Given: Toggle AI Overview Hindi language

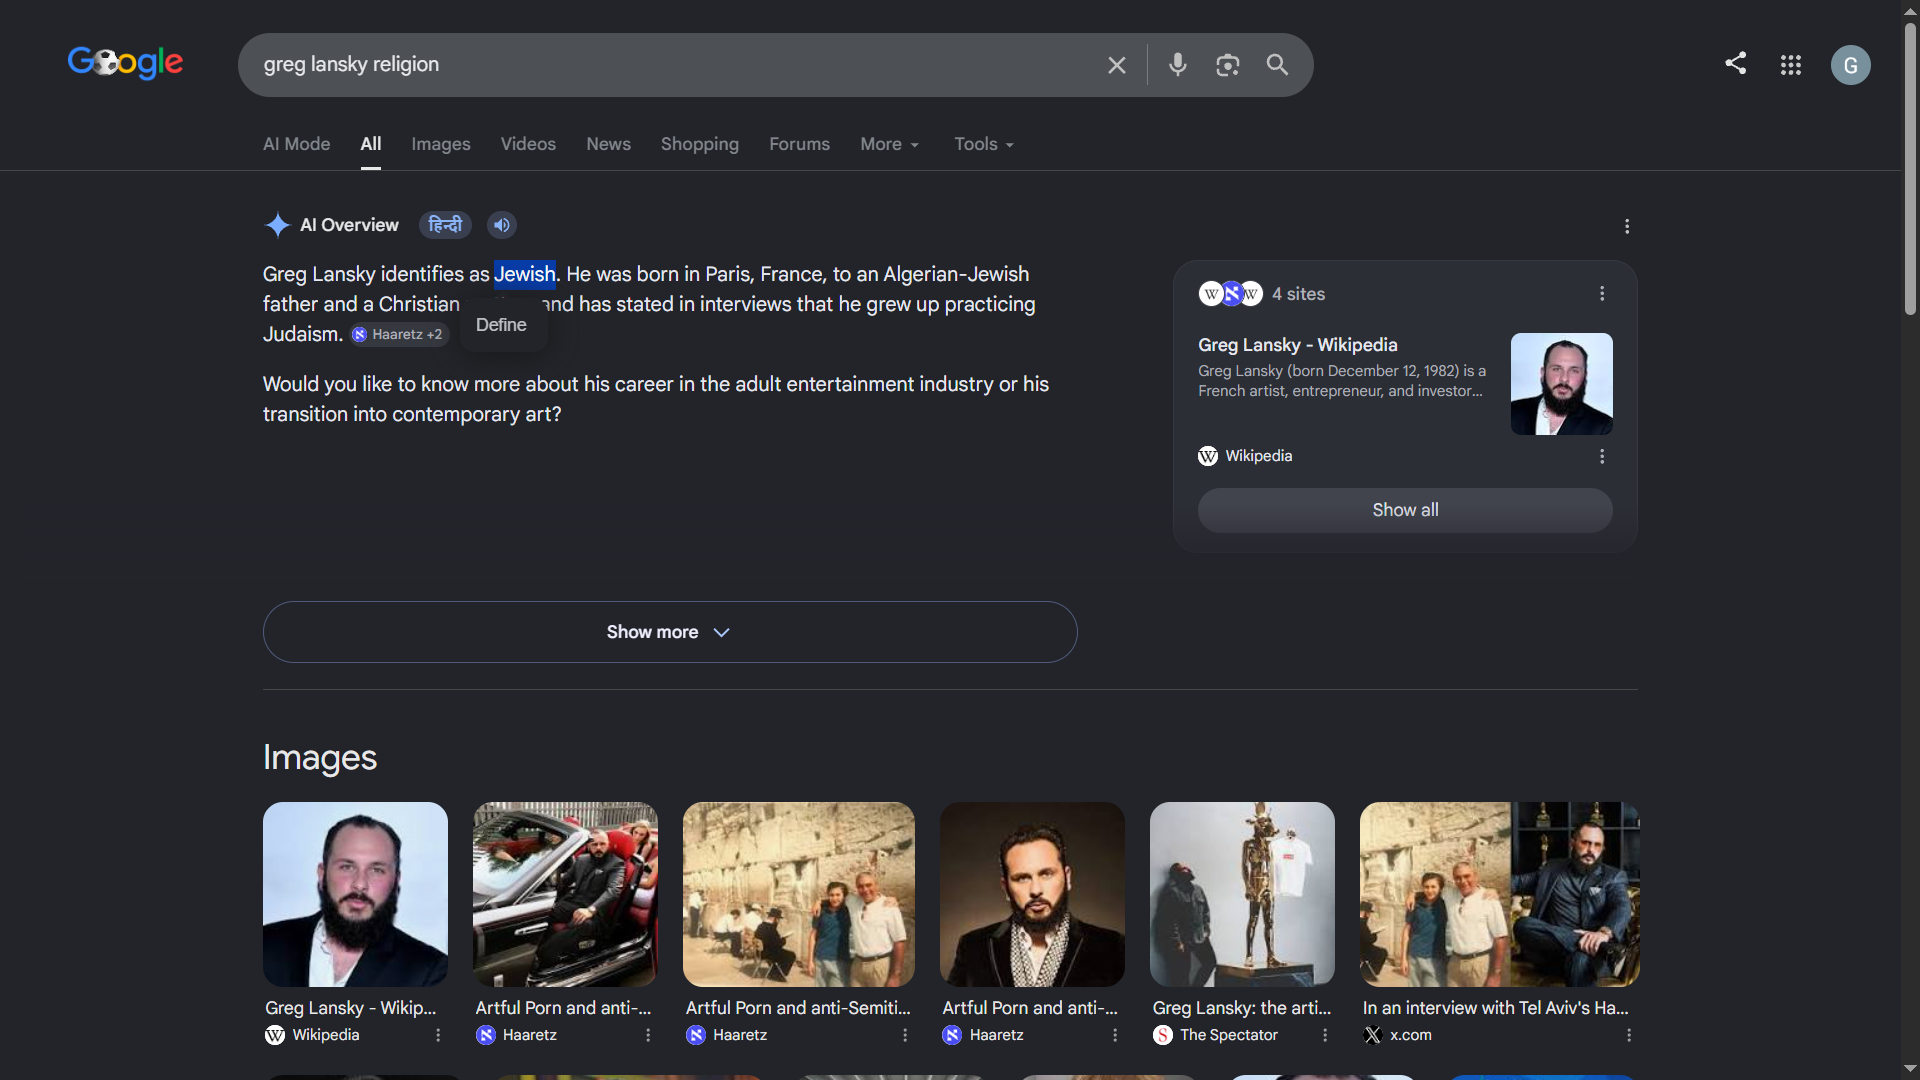Looking at the screenshot, I should click(445, 225).
